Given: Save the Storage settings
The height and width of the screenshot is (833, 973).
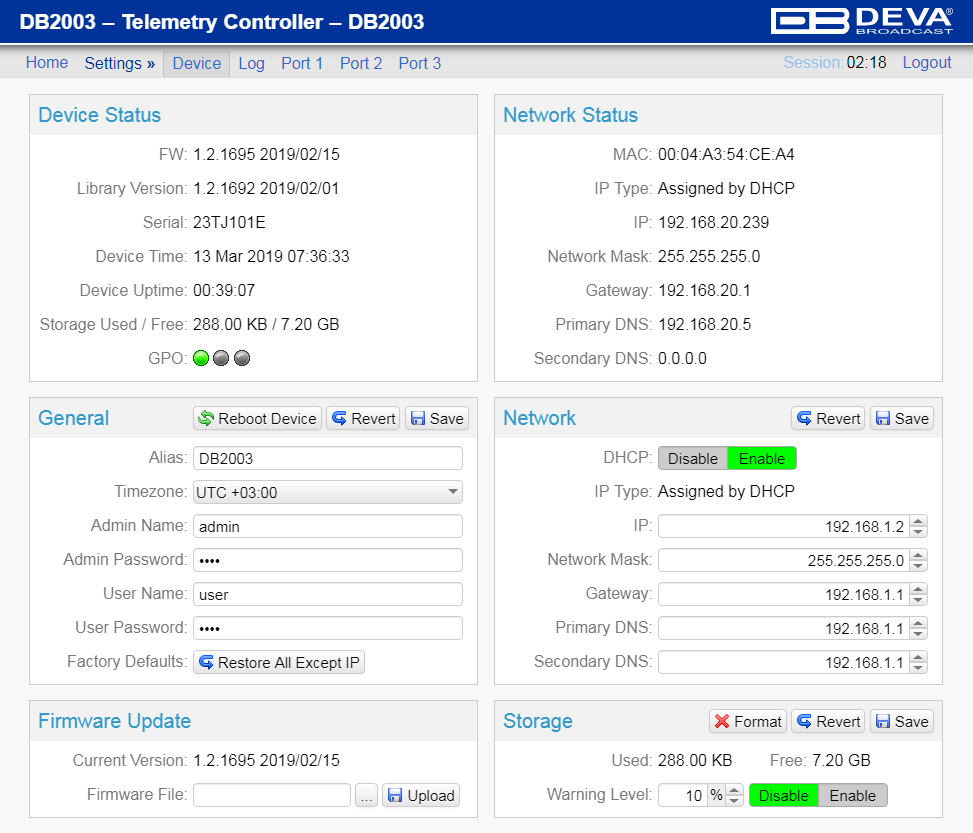Looking at the screenshot, I should click(902, 721).
